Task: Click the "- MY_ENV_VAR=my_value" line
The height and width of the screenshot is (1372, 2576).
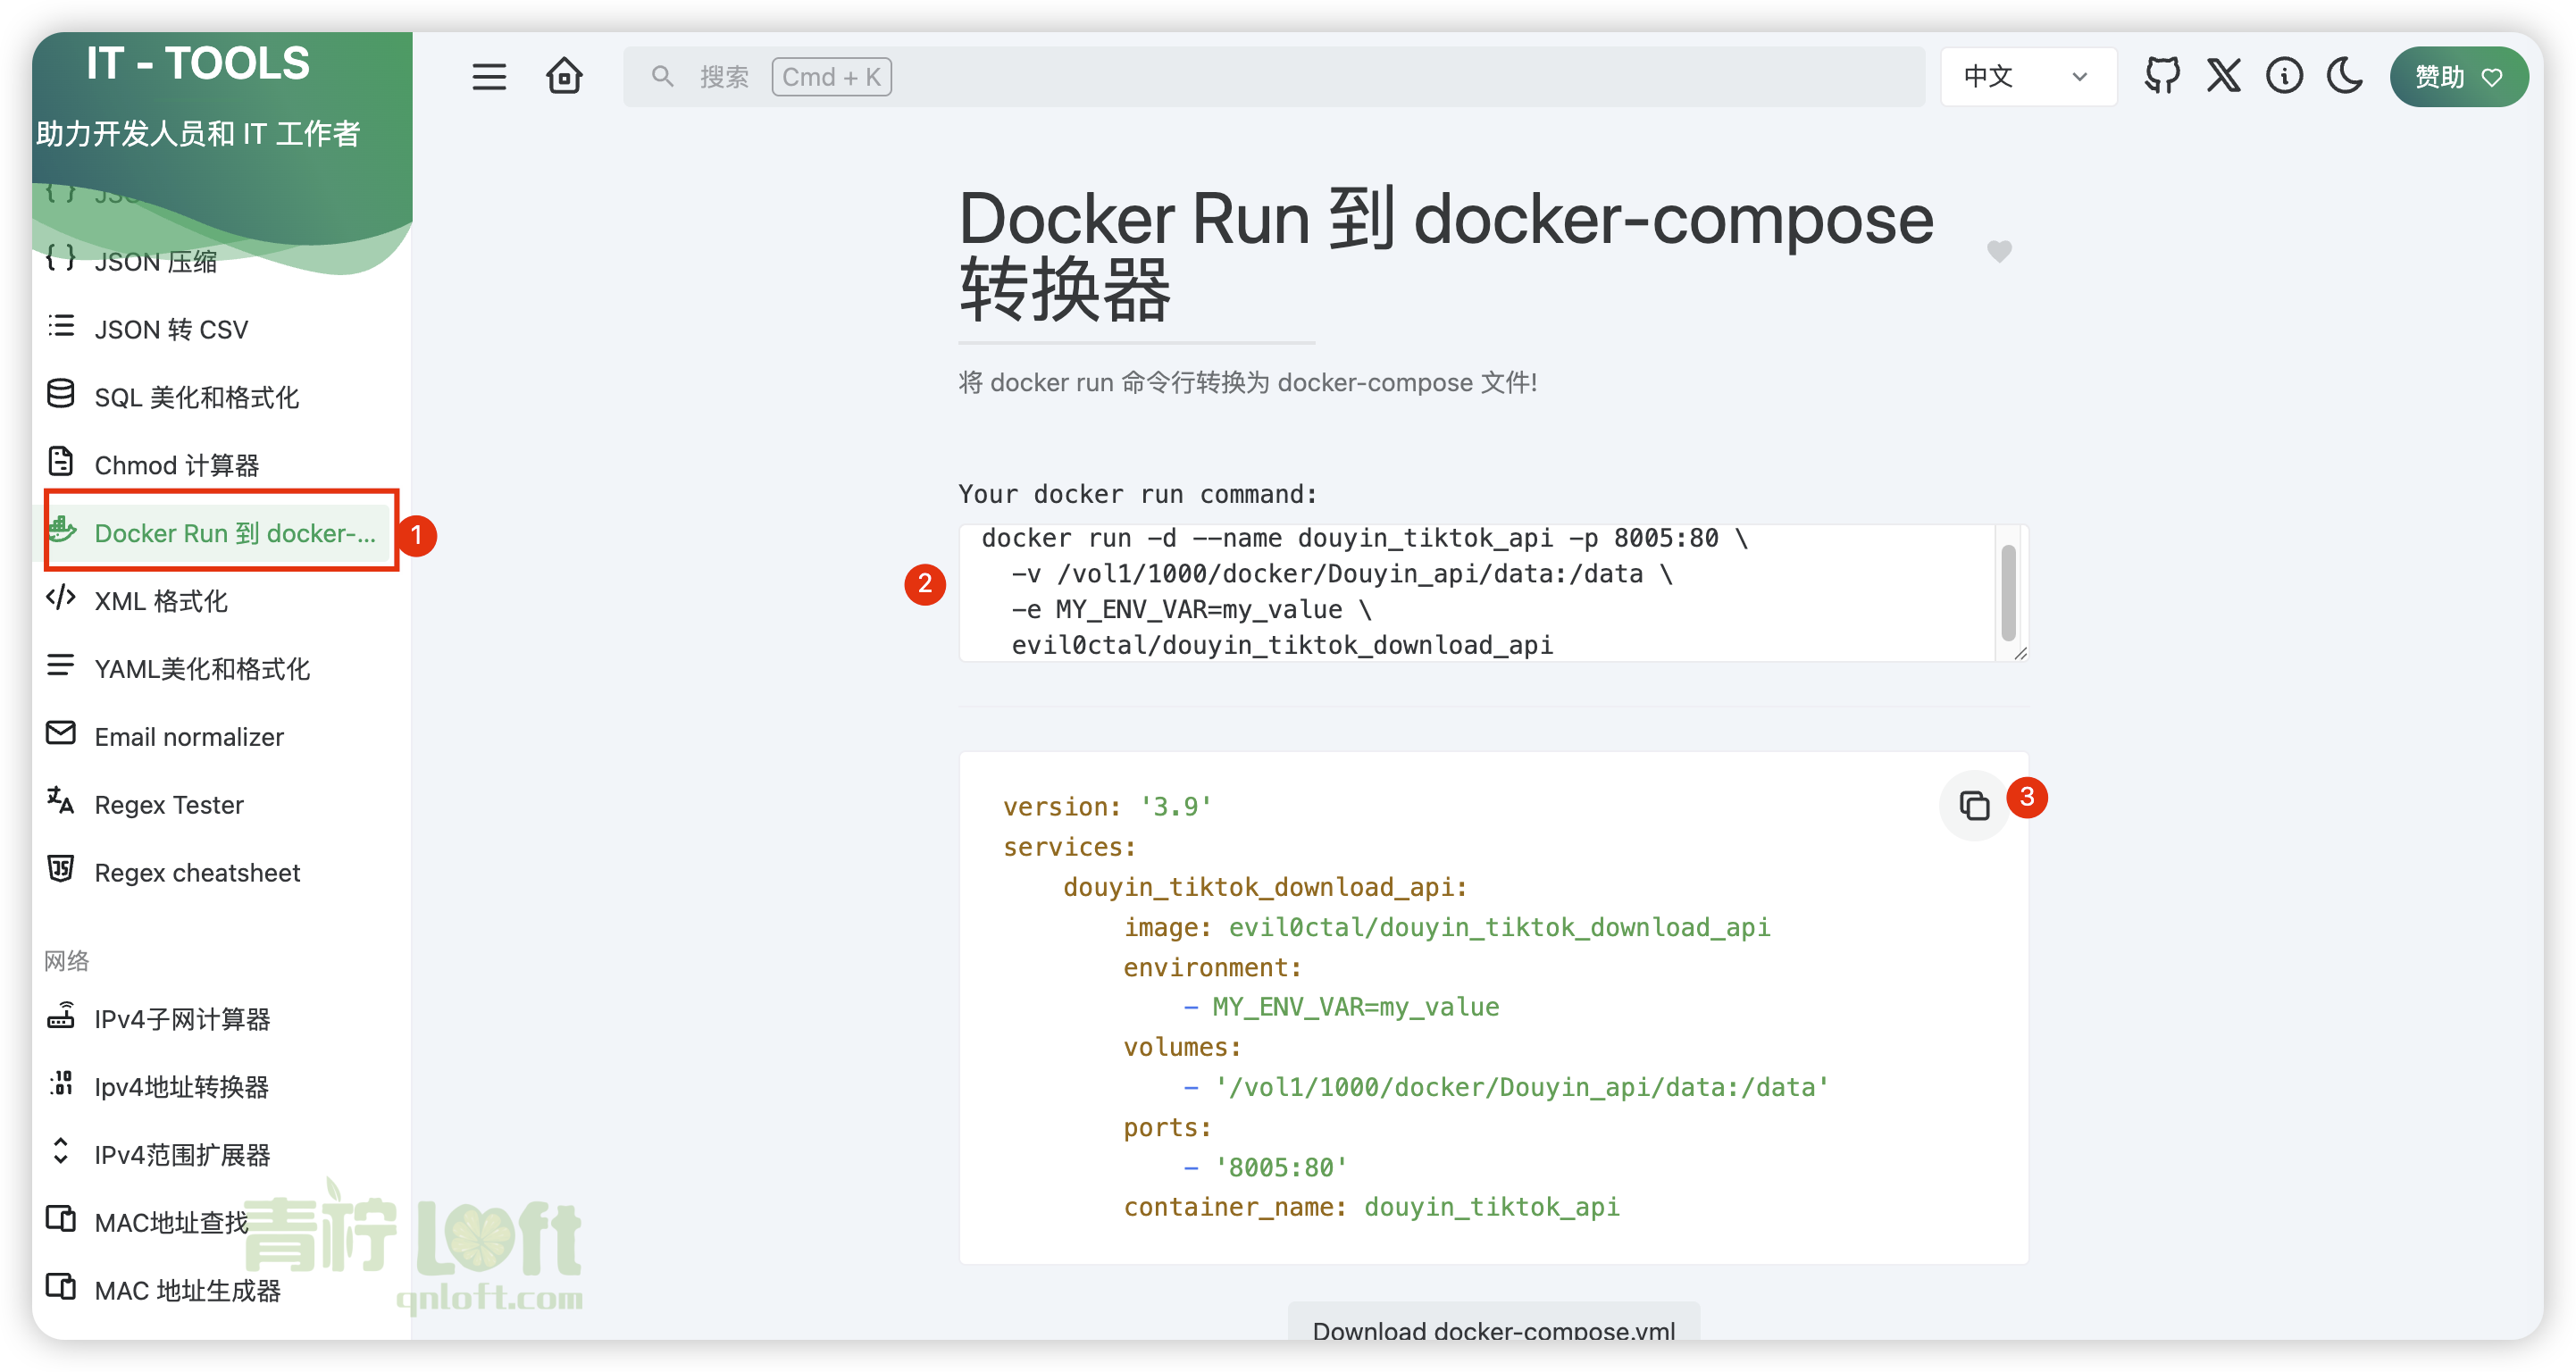Action: coord(1341,1007)
